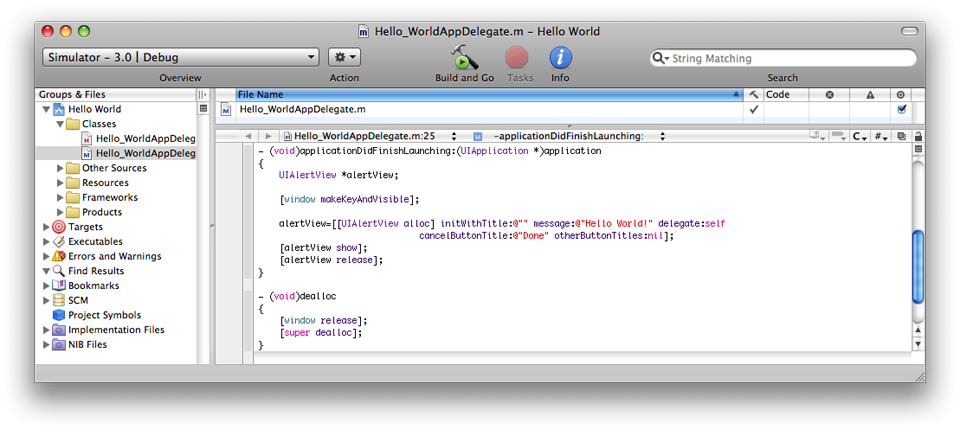Select the Hello World project icon
Screen dimensions: 960x430
click(x=59, y=109)
